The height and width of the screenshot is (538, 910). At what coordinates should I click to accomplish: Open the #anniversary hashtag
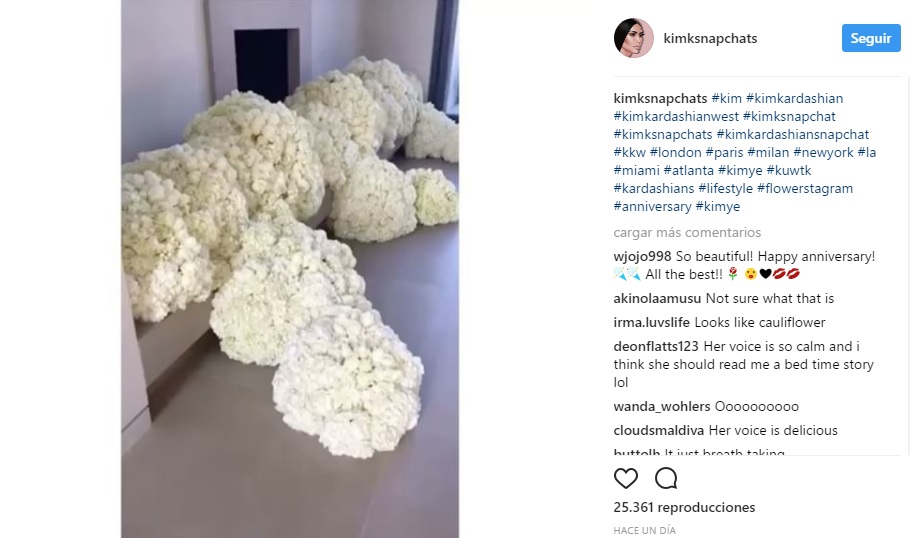(x=652, y=206)
